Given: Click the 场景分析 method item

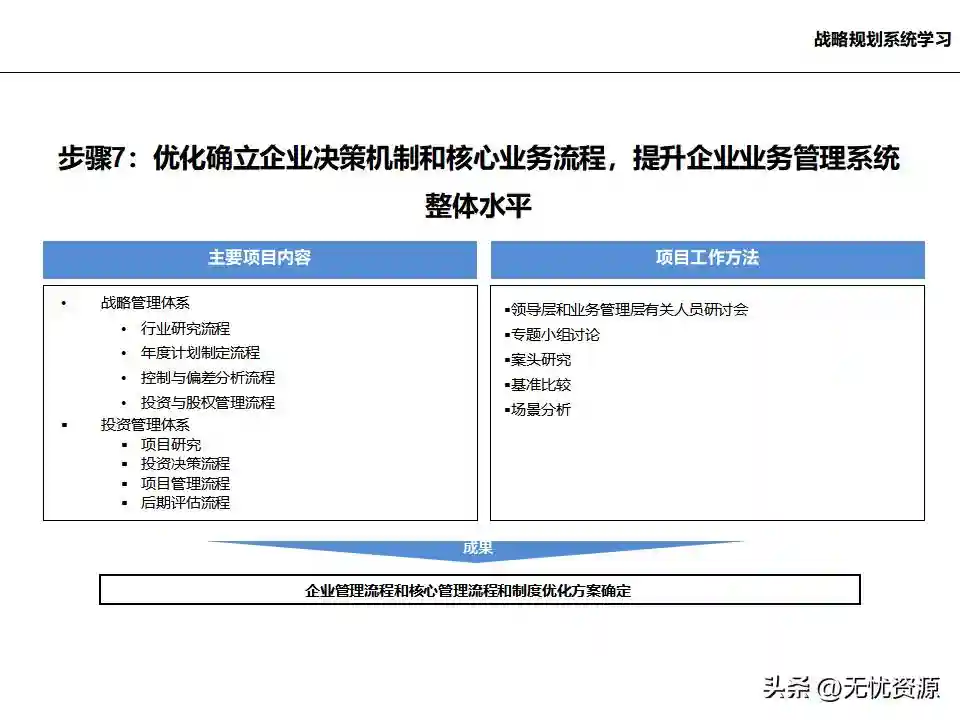Looking at the screenshot, I should (x=541, y=410).
